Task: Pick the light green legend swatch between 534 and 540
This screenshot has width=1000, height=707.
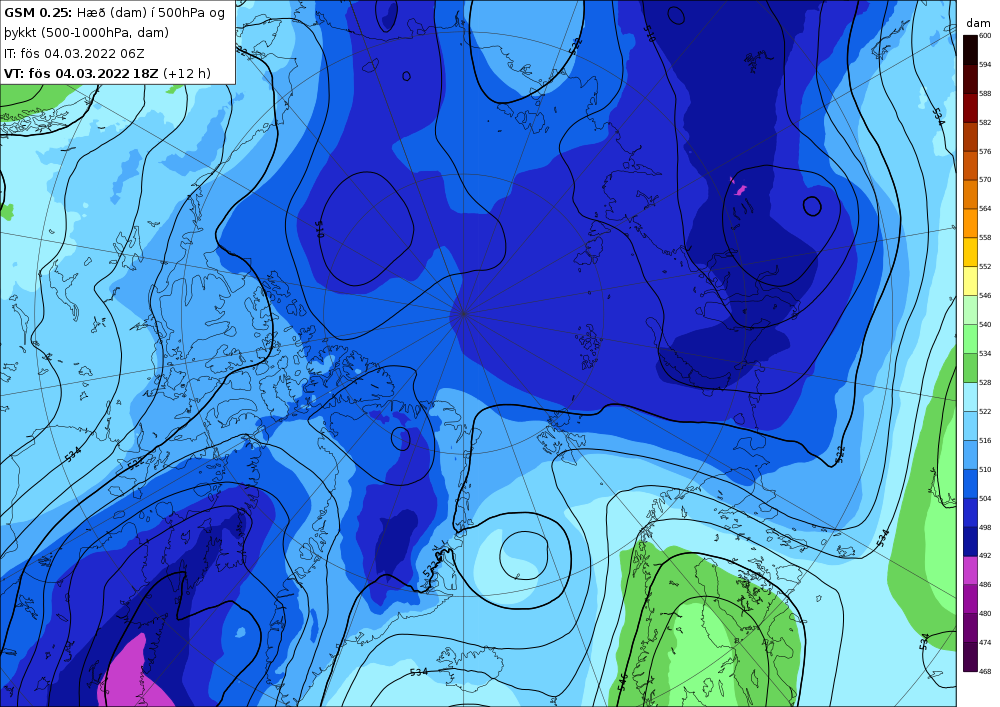Action: 970,339
